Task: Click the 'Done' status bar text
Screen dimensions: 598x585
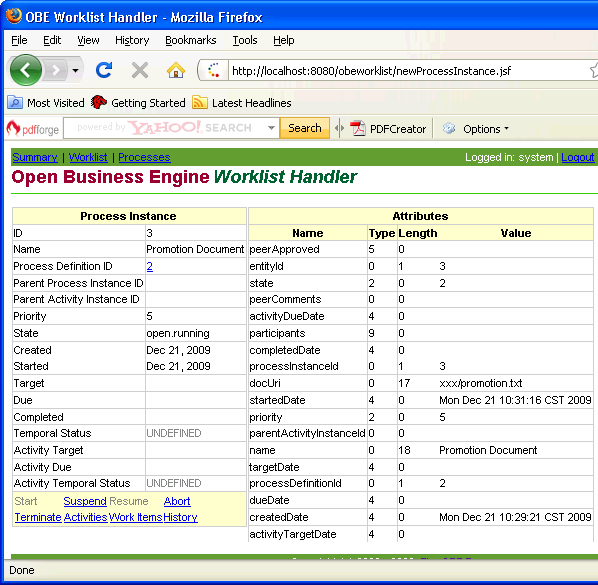Action: click(x=22, y=570)
